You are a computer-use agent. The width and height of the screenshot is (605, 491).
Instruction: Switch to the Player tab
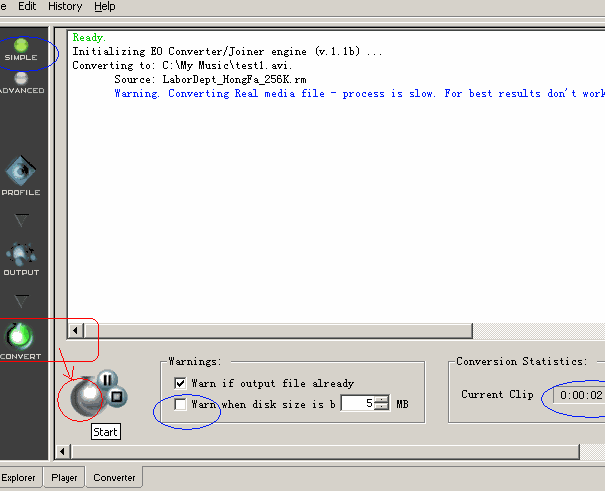[64, 478]
